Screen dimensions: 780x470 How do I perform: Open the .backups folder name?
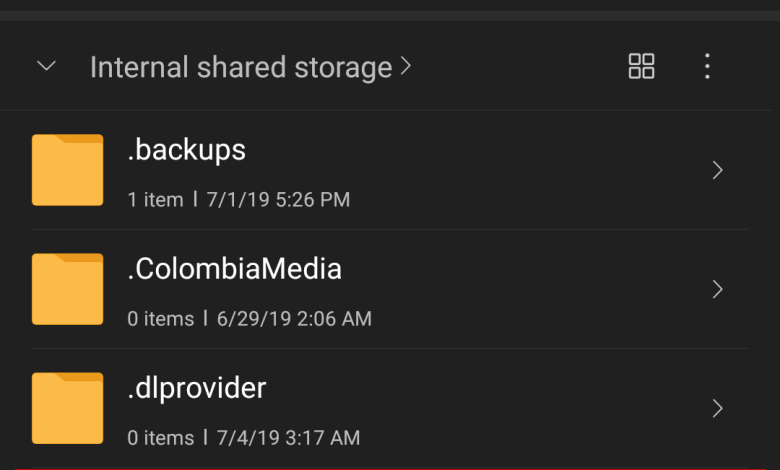187,150
